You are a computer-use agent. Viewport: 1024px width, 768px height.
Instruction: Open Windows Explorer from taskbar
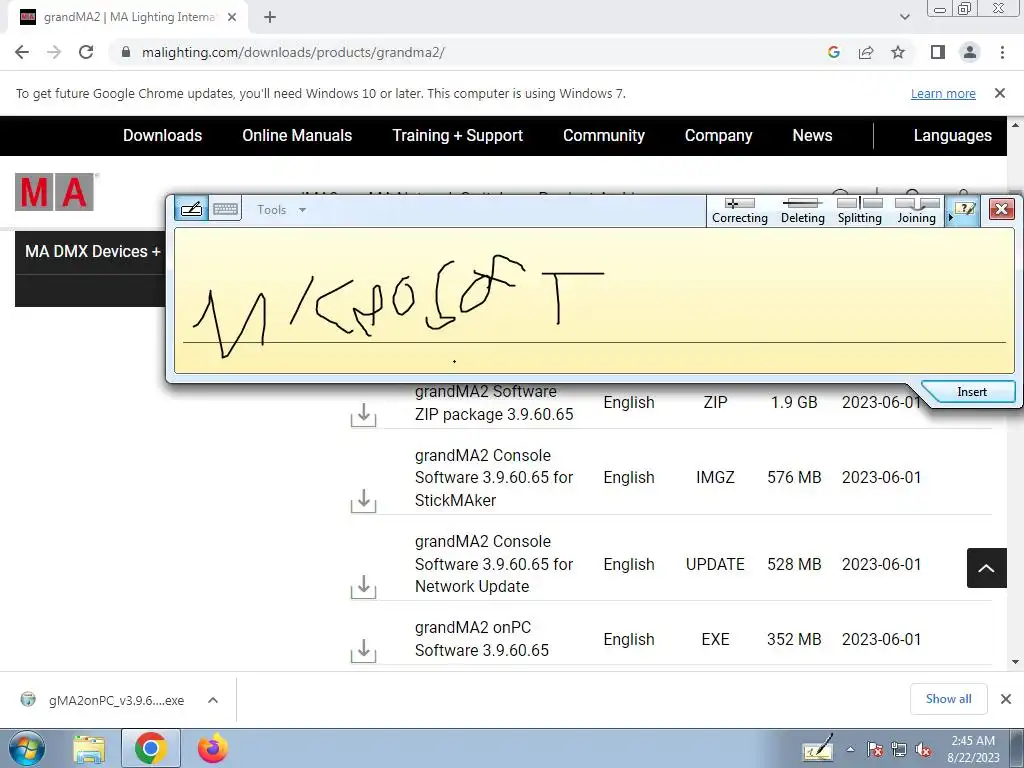(89, 748)
